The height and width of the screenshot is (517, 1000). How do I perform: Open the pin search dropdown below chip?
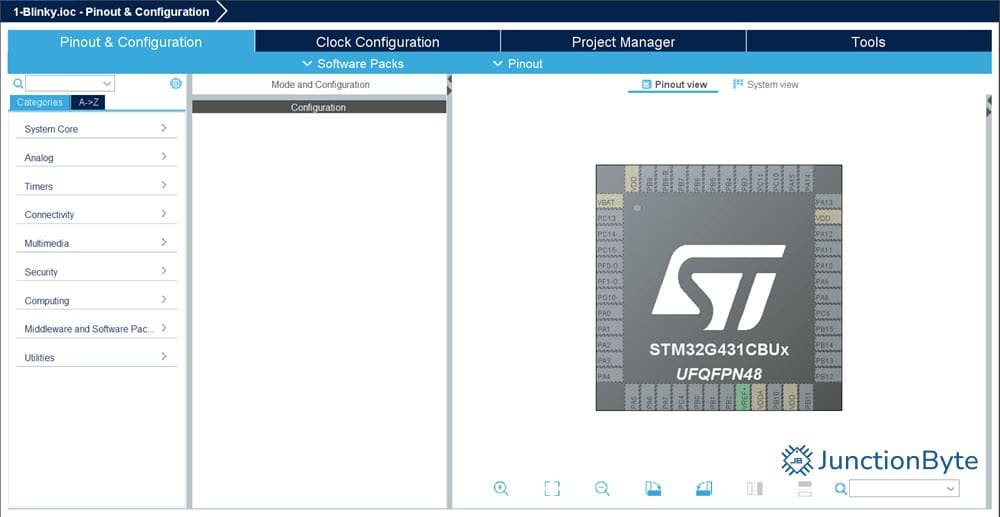(x=904, y=488)
